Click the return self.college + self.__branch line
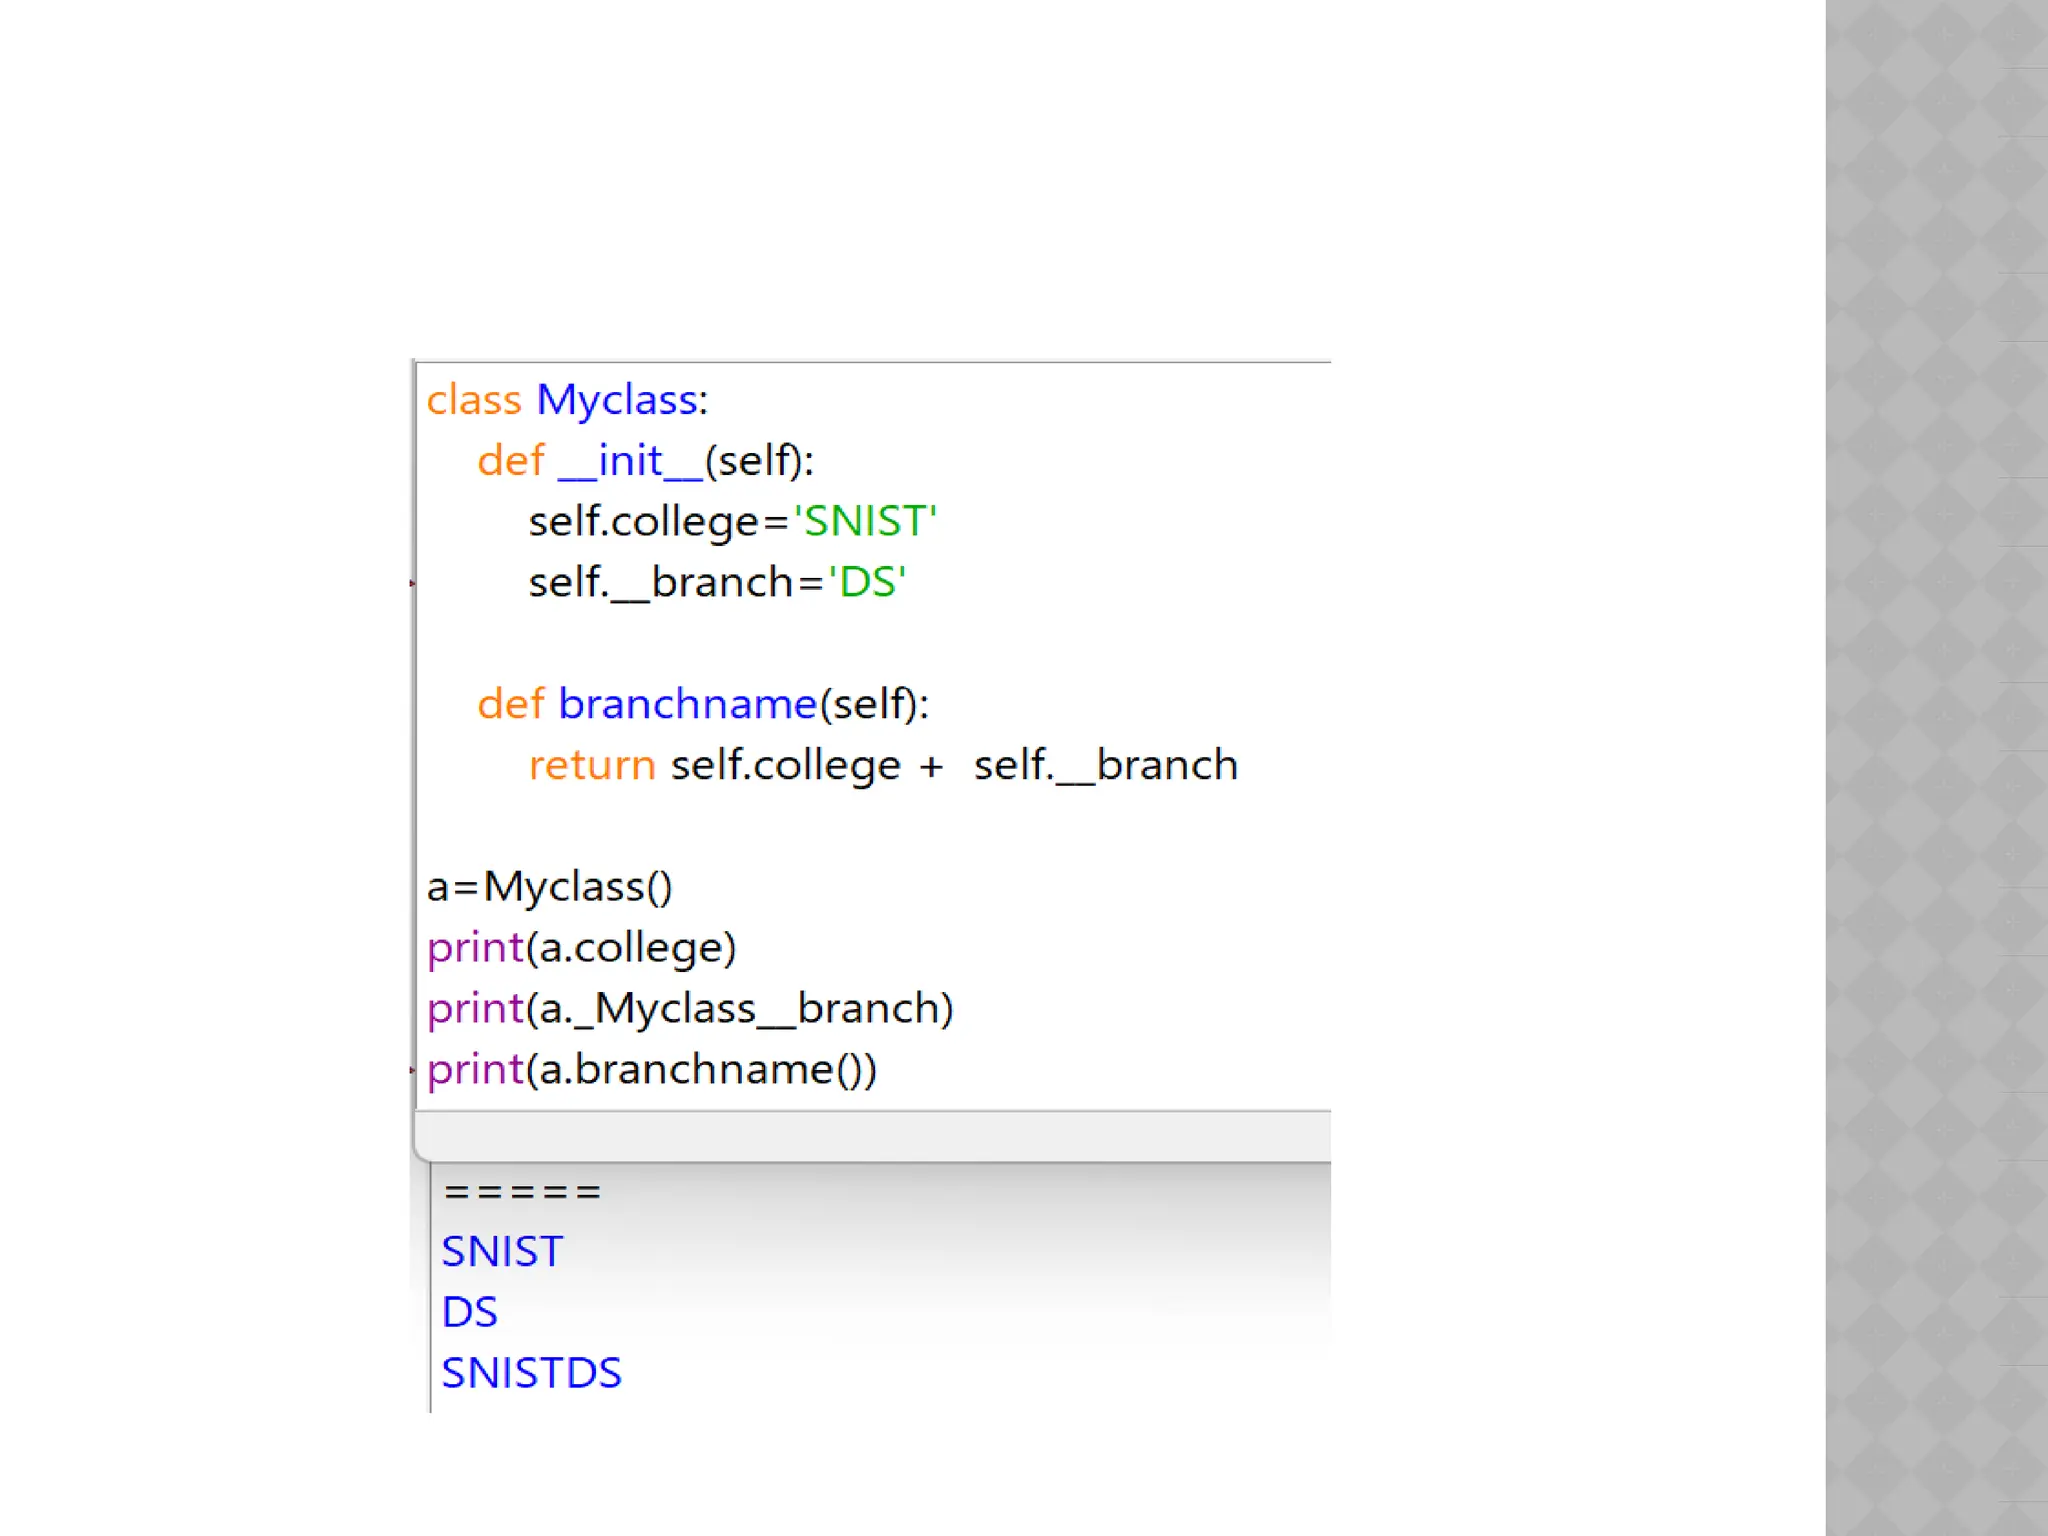 point(883,765)
